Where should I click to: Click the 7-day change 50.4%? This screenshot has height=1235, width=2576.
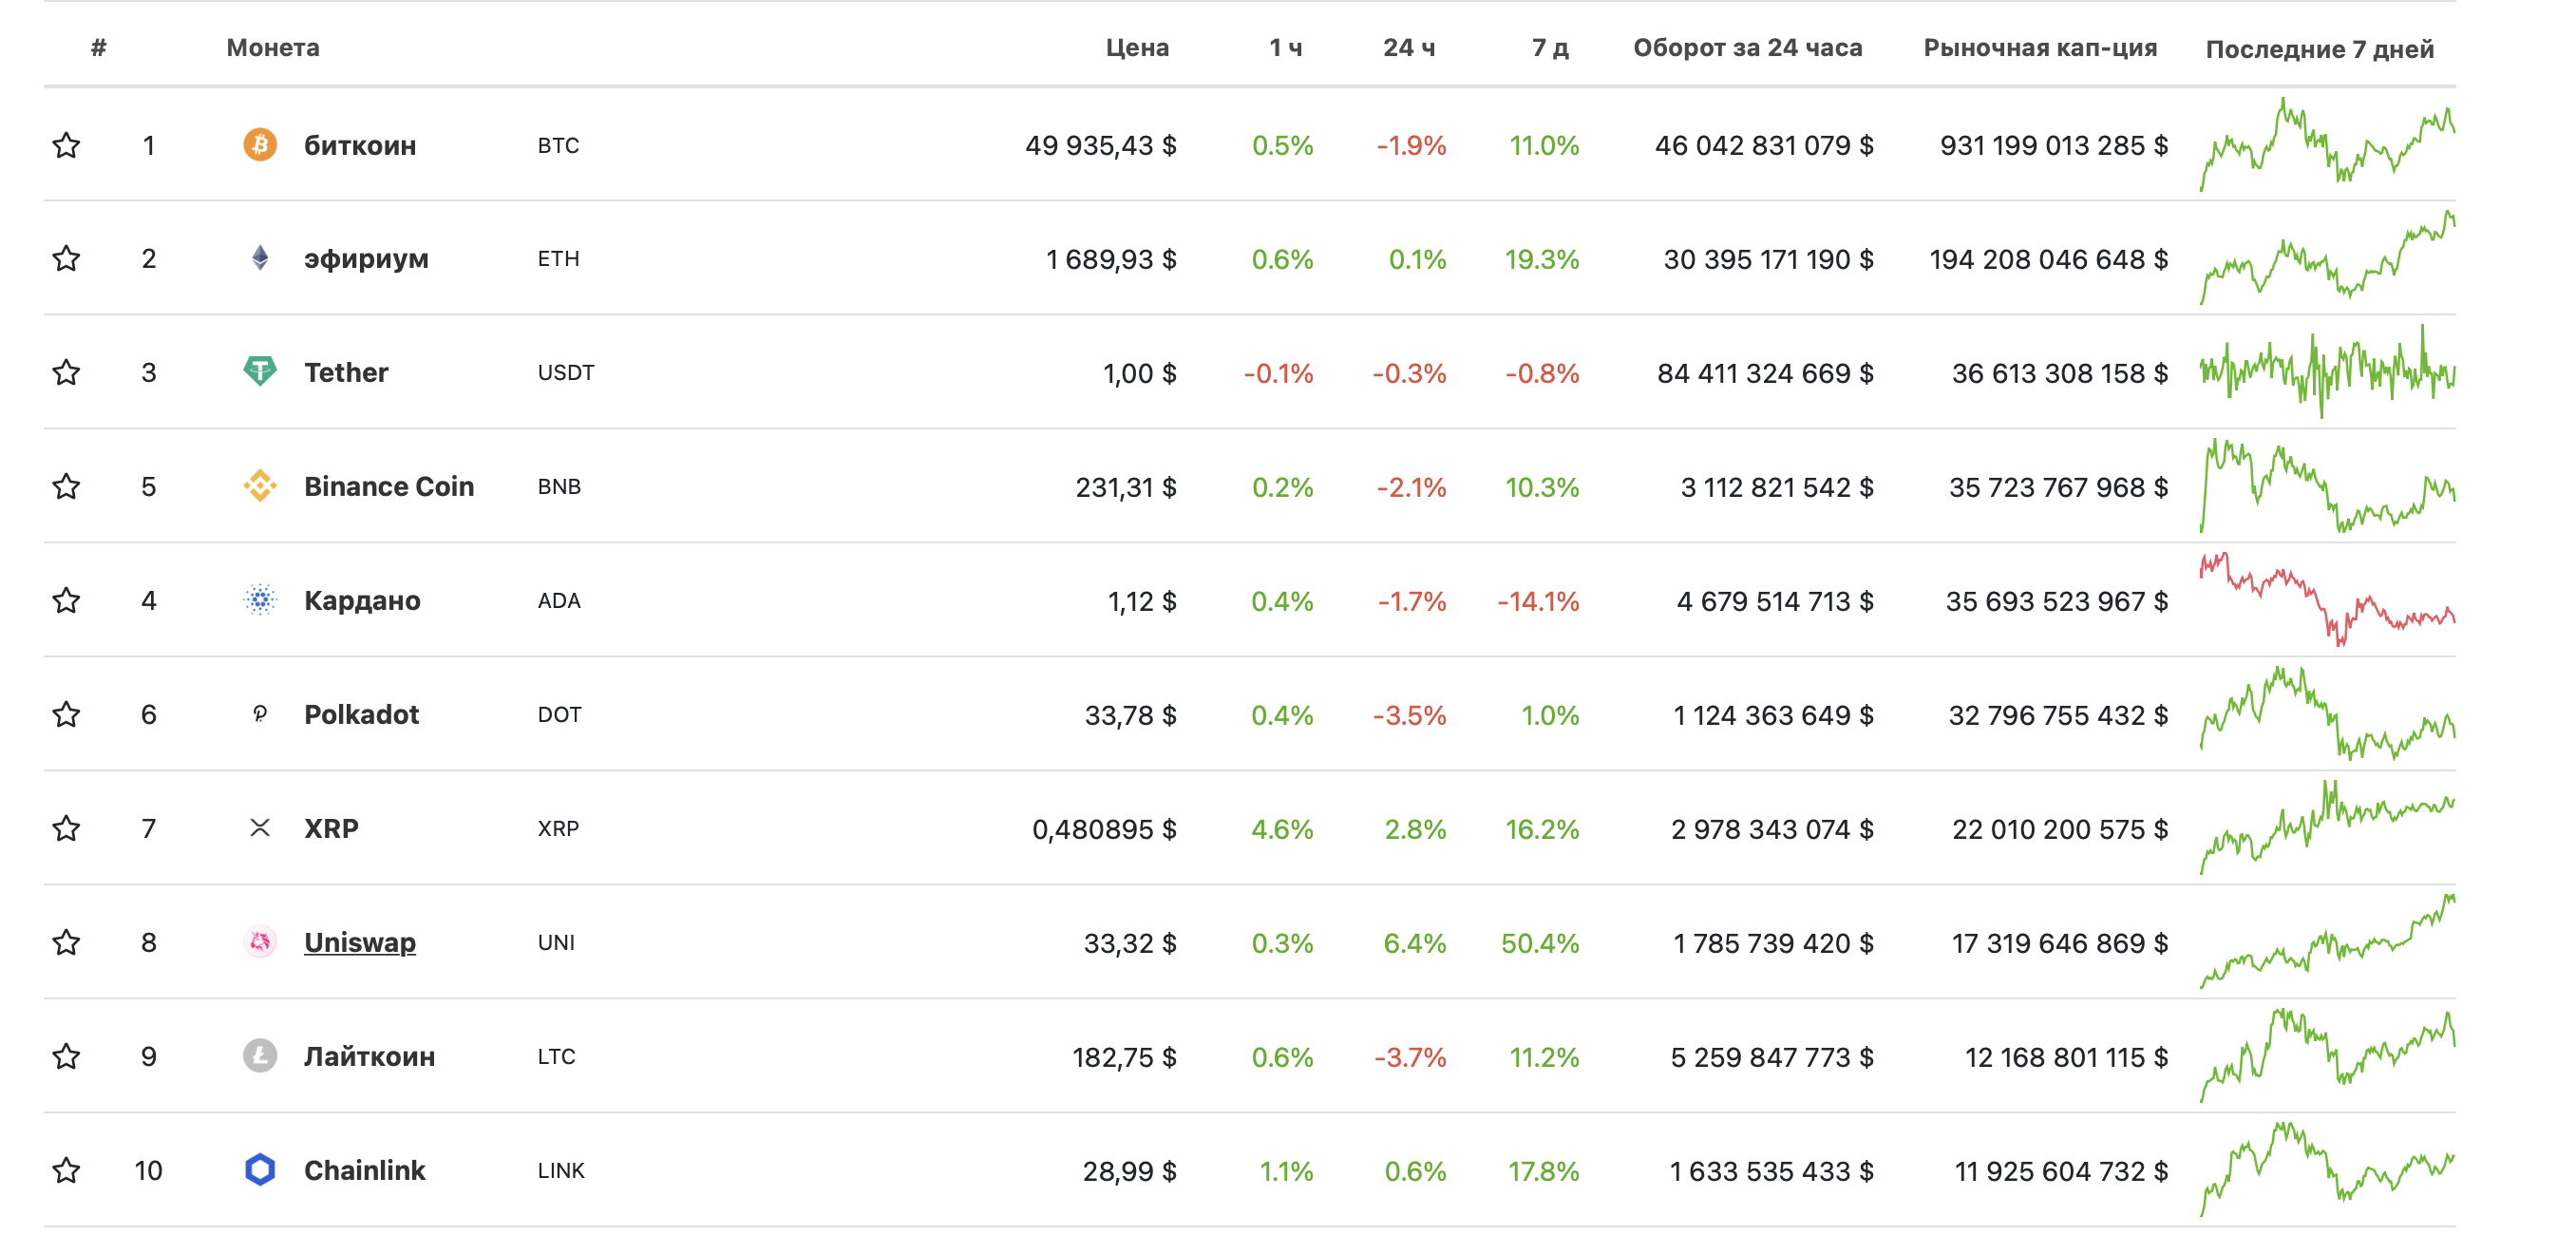click(1540, 944)
